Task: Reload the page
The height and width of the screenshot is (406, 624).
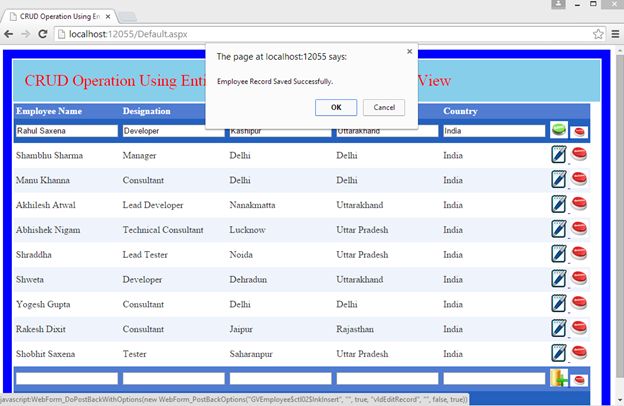Action: coord(43,34)
